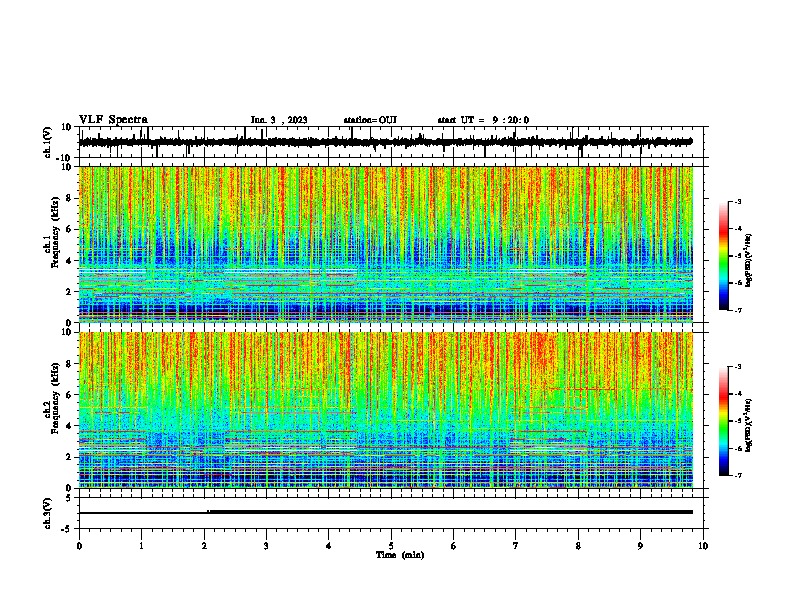
Task: Click the "ch.3(V)" axis label
Action: click(x=48, y=514)
